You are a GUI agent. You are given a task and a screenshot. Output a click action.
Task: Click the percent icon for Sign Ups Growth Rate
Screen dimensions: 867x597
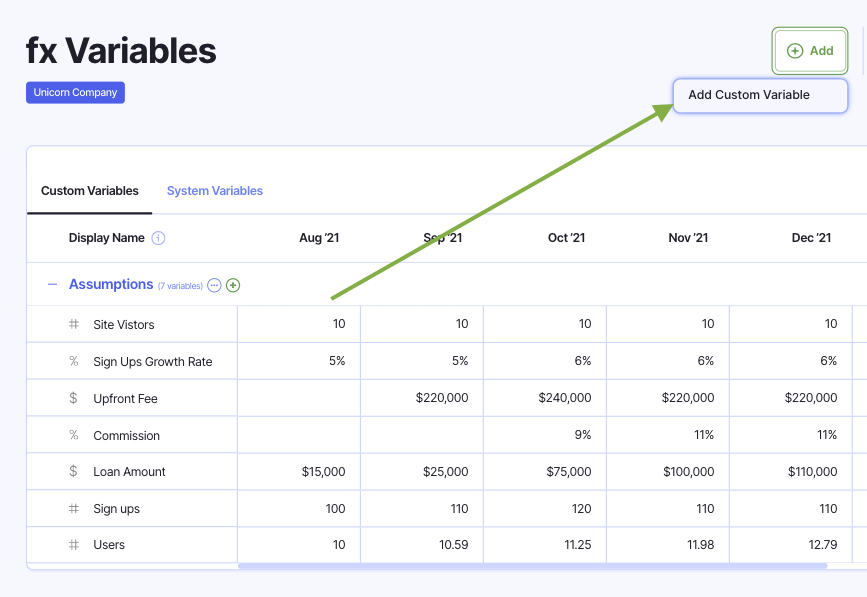pos(74,361)
